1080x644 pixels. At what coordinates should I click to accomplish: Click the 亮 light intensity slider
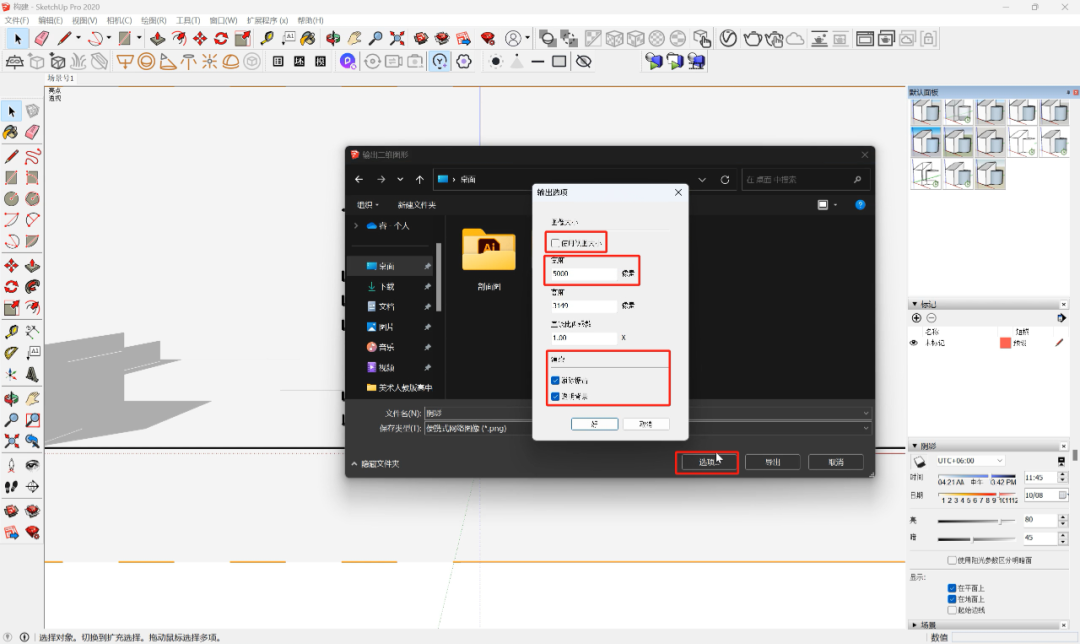[976, 521]
